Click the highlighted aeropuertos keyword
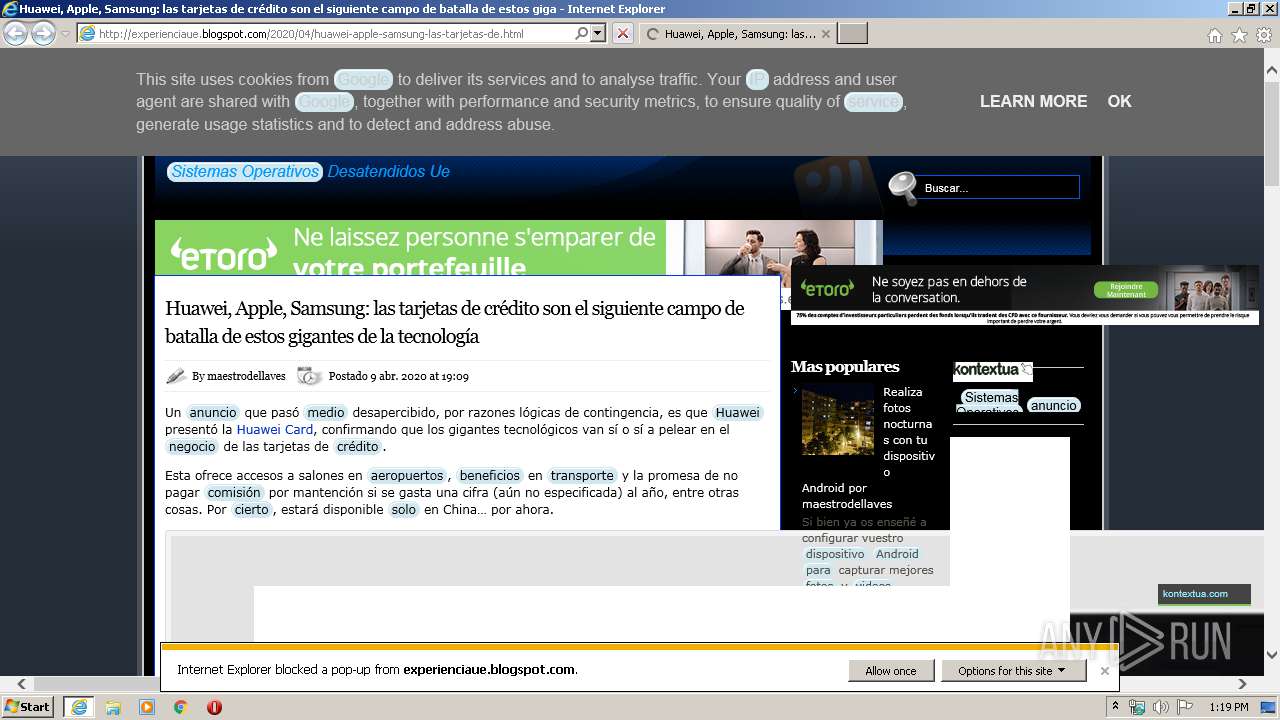This screenshot has height=720, width=1280. point(407,475)
